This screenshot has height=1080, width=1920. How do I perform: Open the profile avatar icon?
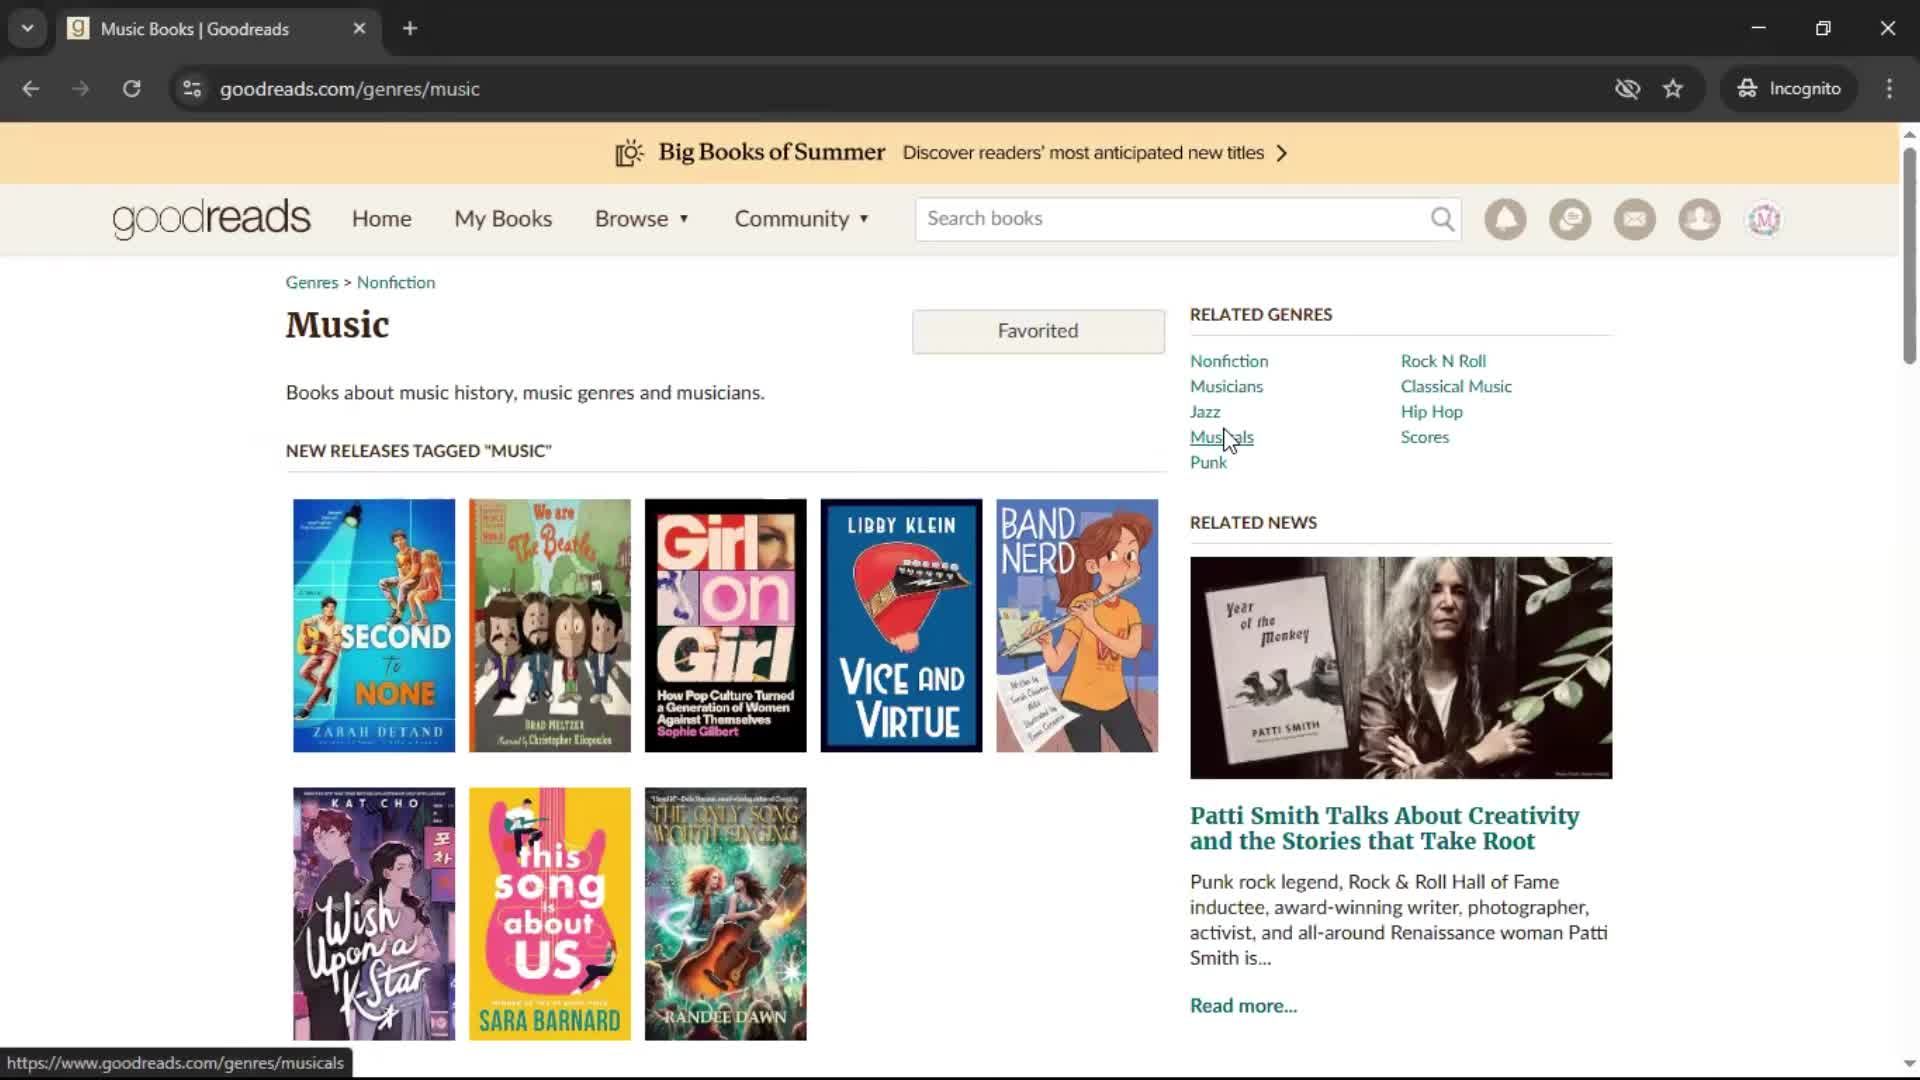click(1764, 219)
